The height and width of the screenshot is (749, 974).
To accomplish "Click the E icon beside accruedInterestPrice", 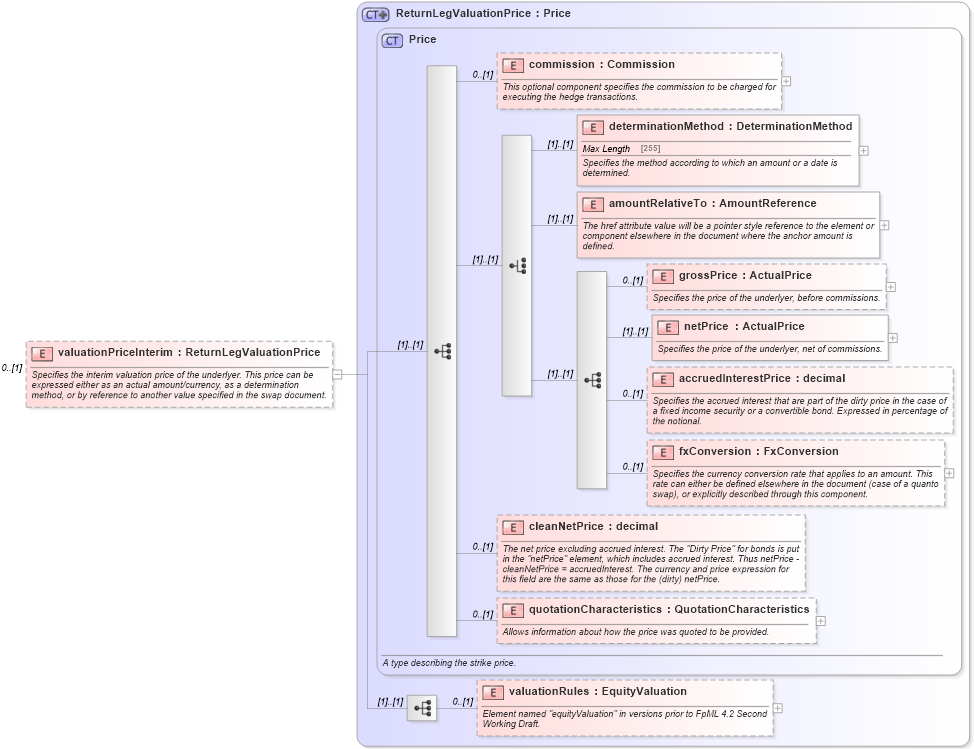I will (x=663, y=379).
